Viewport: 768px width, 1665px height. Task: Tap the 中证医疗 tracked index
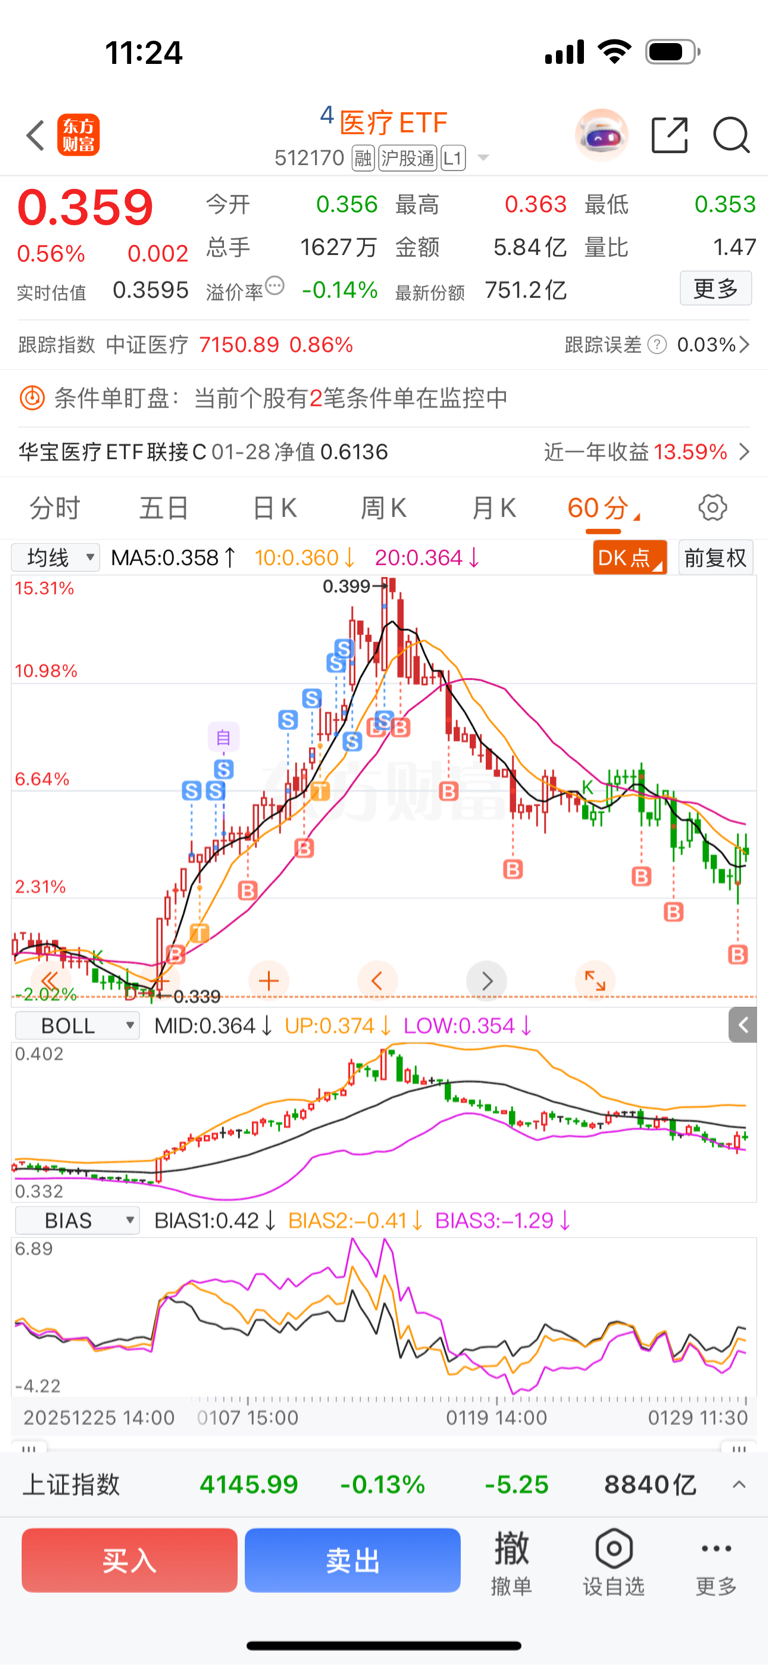pos(147,345)
